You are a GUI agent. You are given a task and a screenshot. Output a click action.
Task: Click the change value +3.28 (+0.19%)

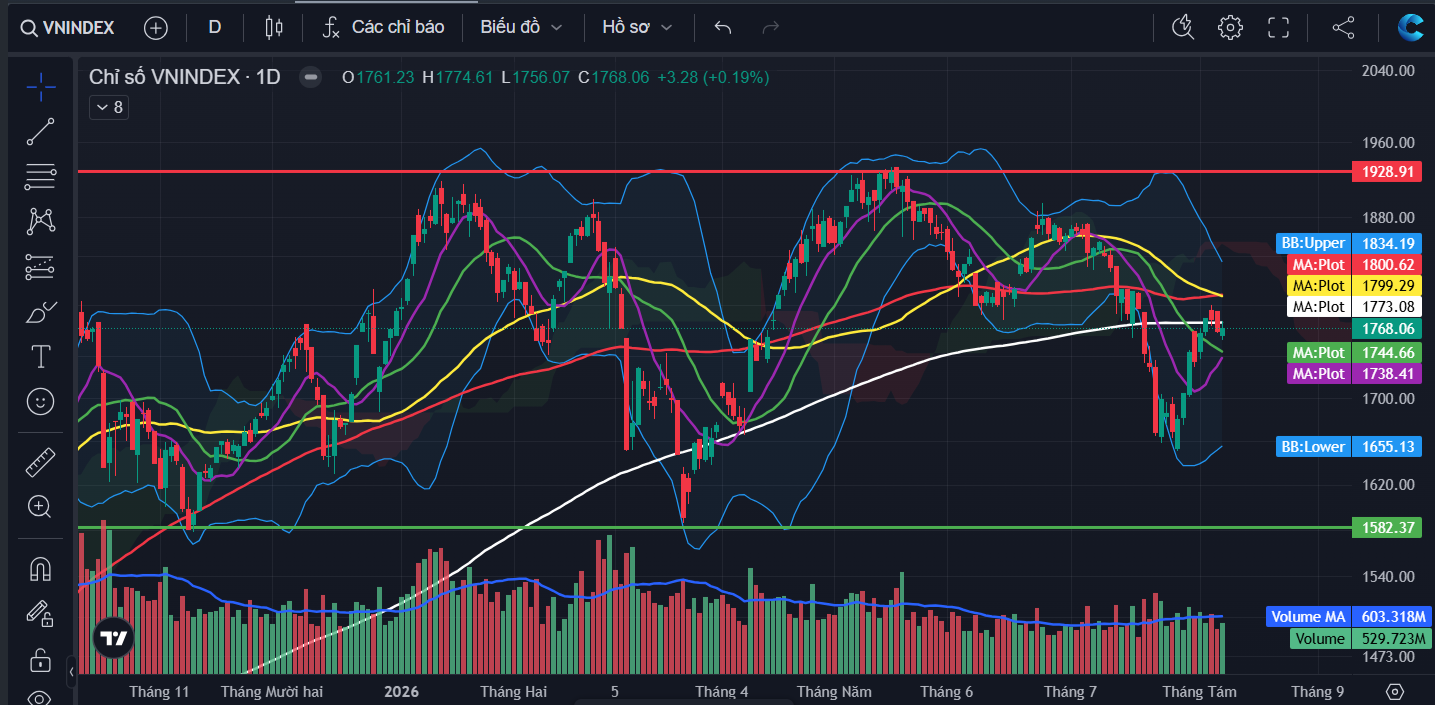pos(713,77)
